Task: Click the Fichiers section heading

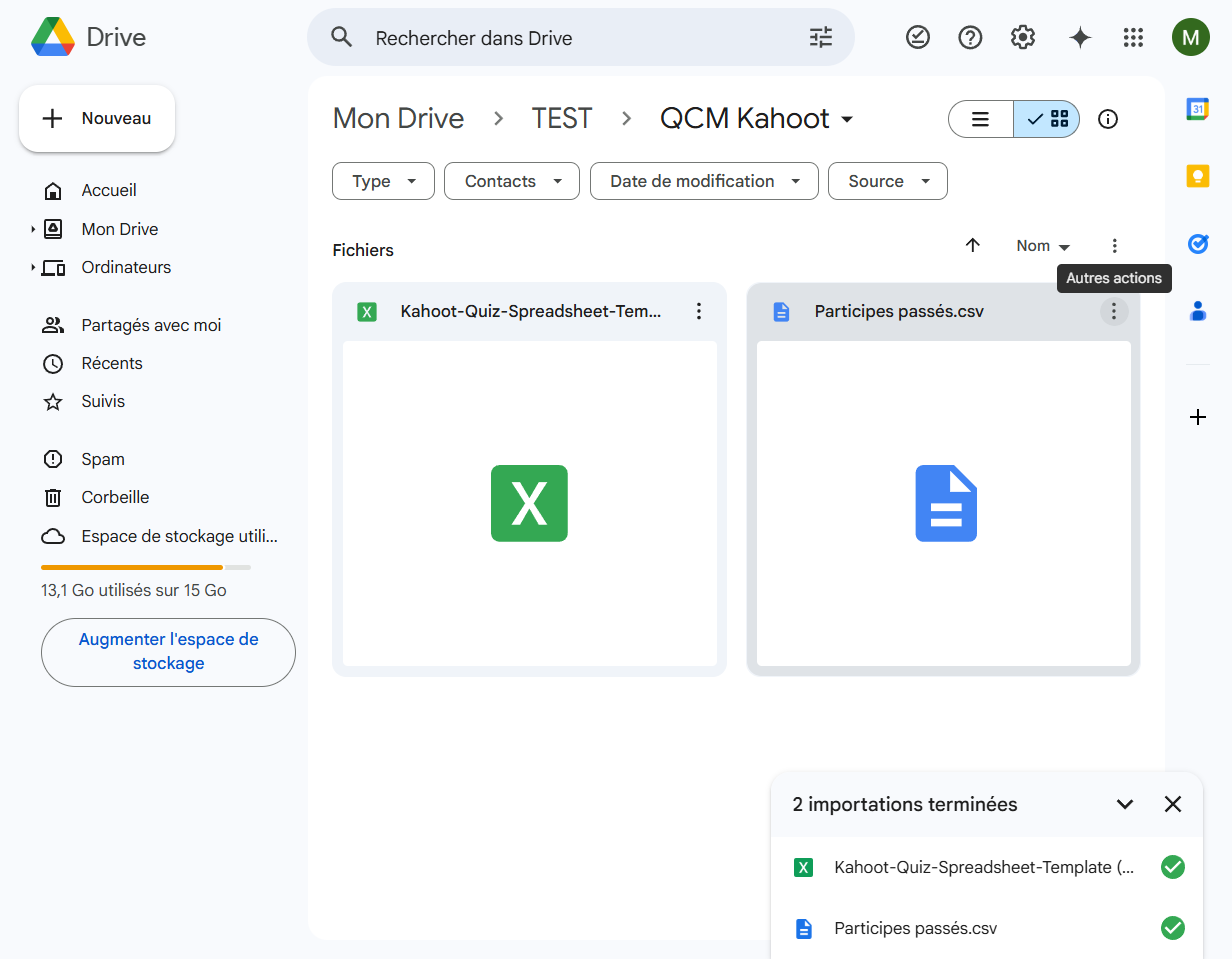Action: [363, 250]
